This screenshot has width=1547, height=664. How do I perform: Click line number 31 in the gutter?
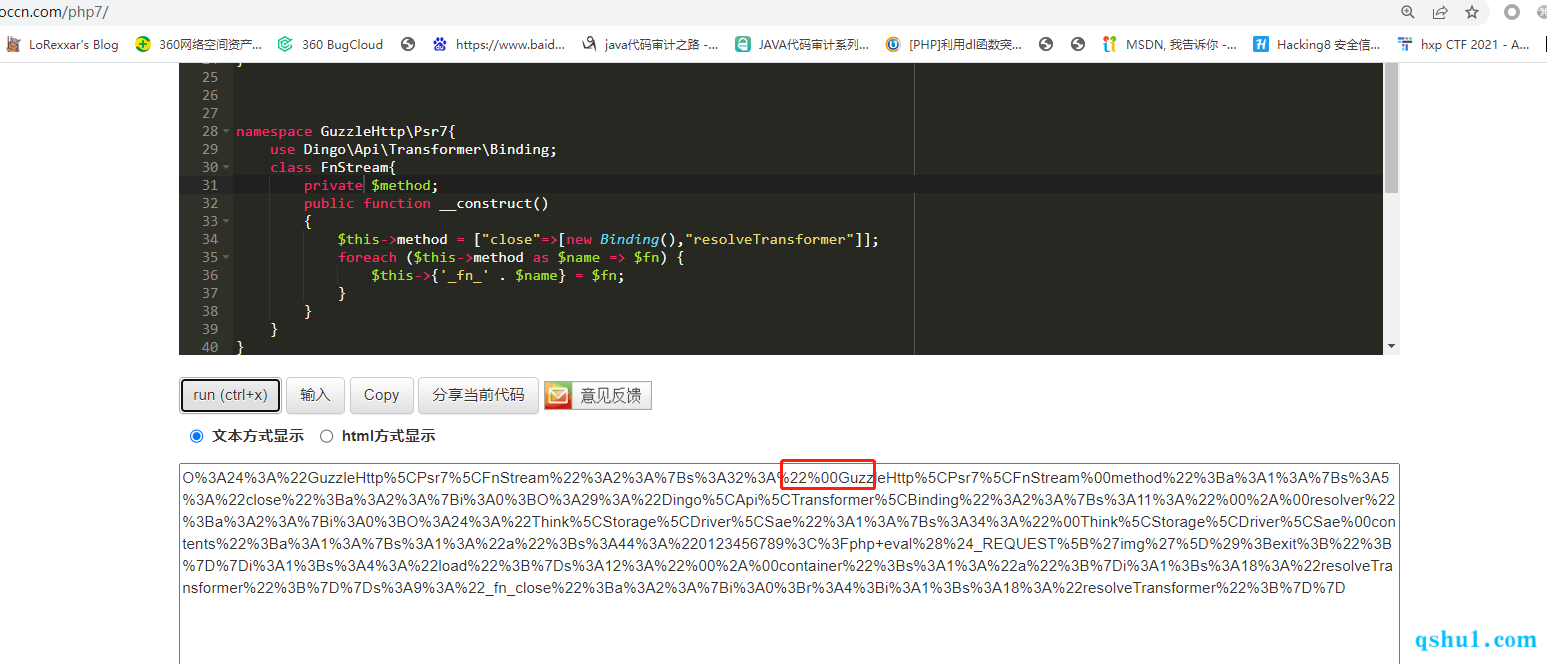point(209,185)
